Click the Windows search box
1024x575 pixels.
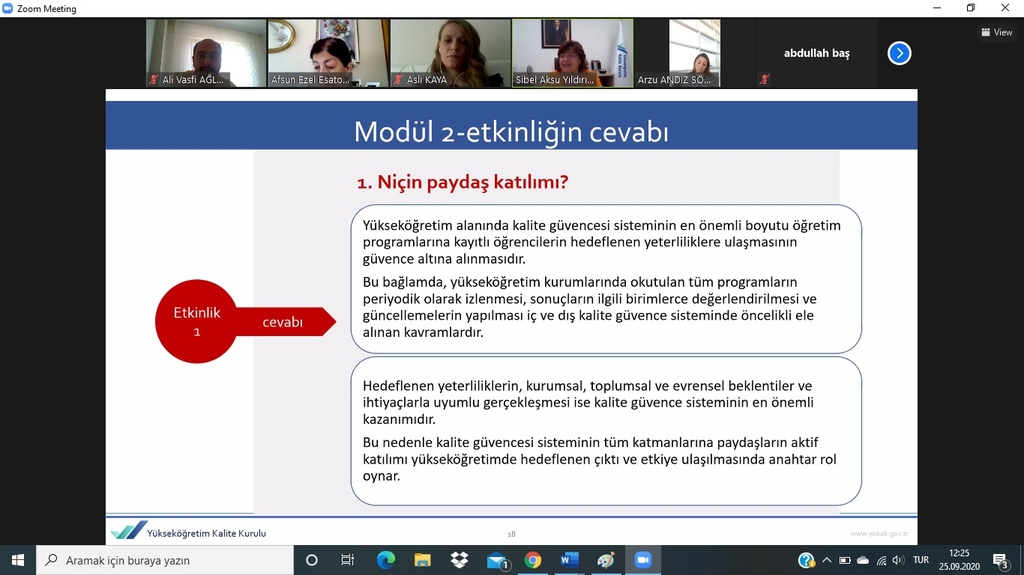[165, 560]
